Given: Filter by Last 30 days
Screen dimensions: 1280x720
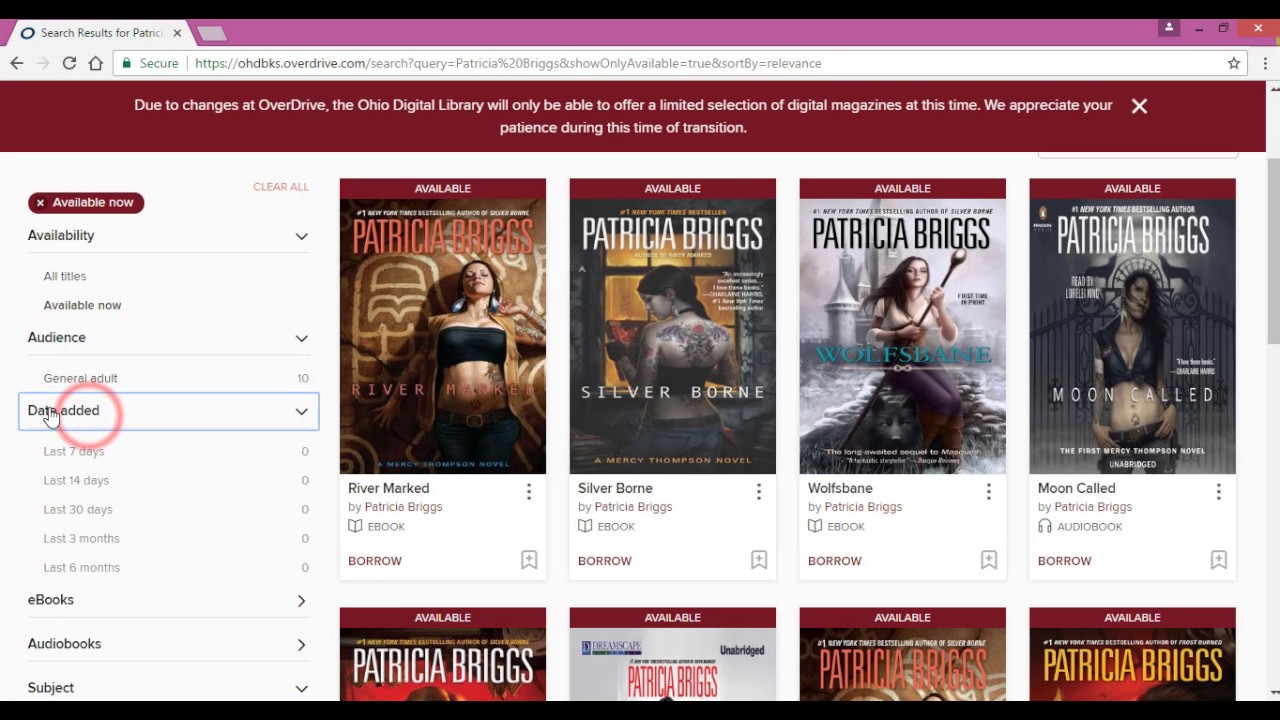Looking at the screenshot, I should [78, 509].
